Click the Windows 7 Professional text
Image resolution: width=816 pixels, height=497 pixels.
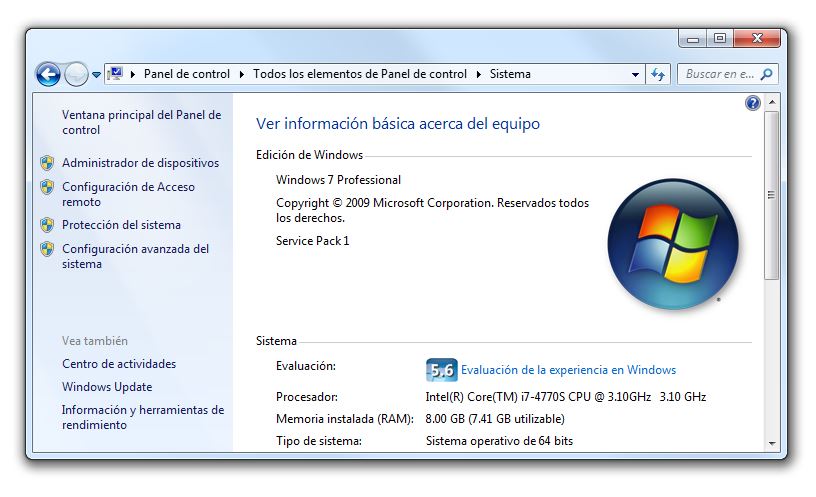coord(338,180)
